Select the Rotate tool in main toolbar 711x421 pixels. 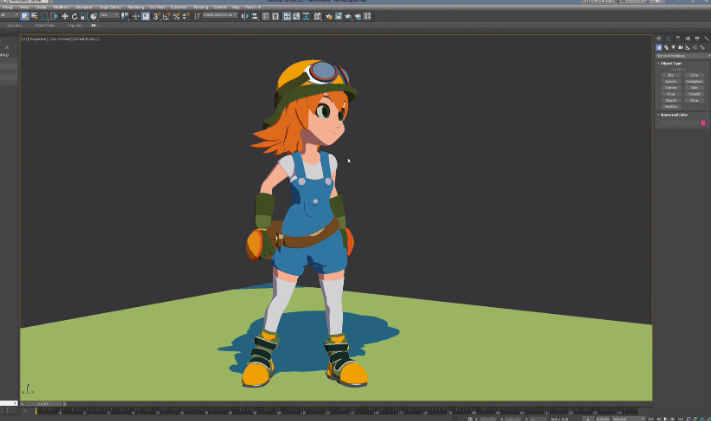[x=73, y=16]
